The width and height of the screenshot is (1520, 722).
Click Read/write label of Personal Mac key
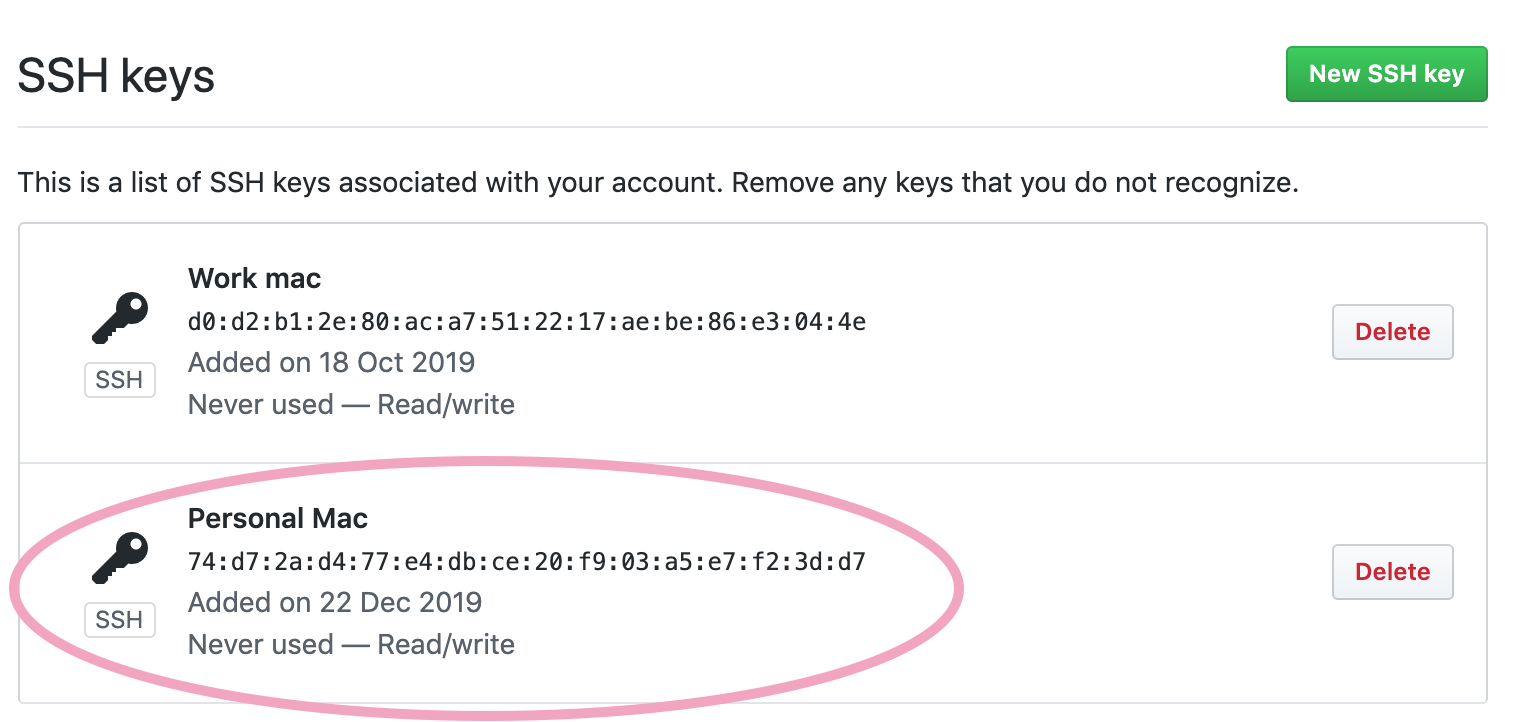446,644
